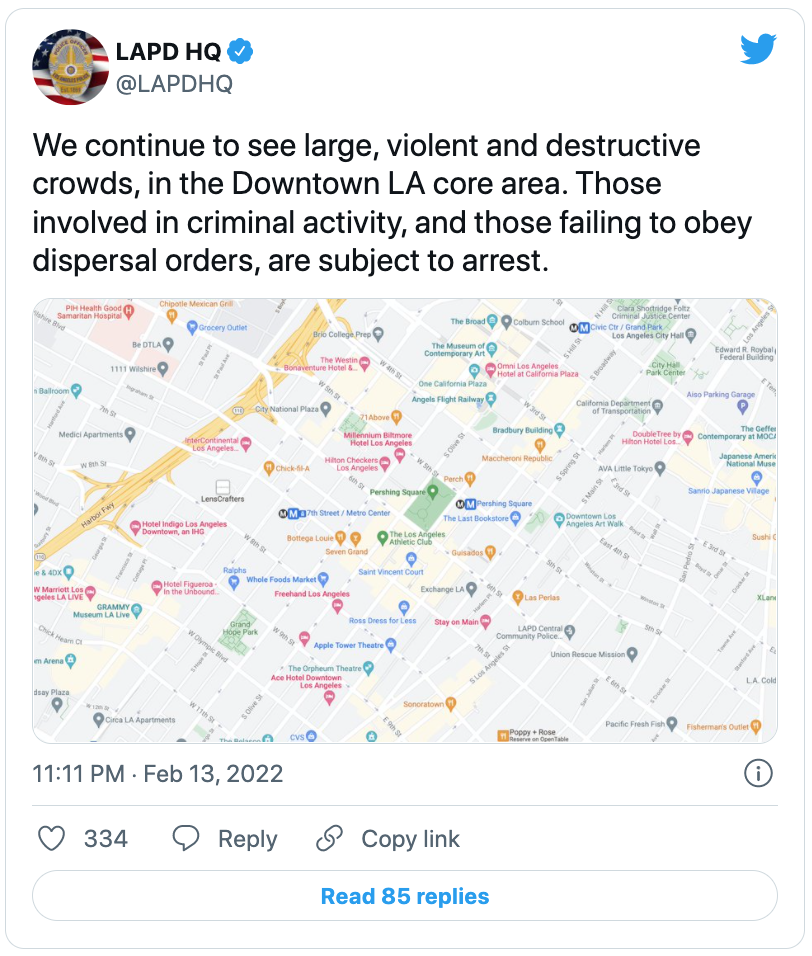
Task: Like the tweet with heart icon
Action: pos(51,838)
